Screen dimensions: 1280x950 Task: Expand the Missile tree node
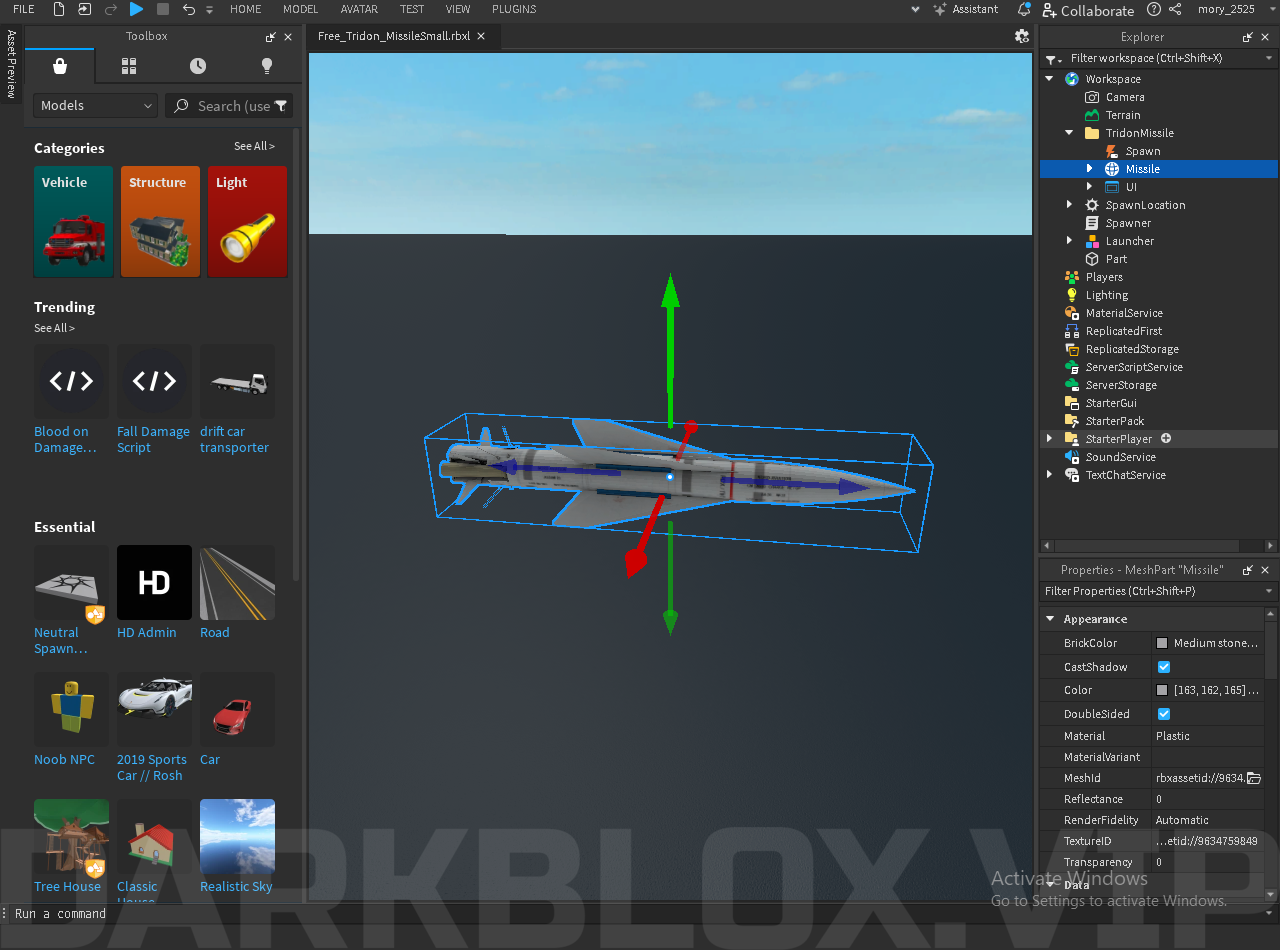pyautogui.click(x=1089, y=169)
